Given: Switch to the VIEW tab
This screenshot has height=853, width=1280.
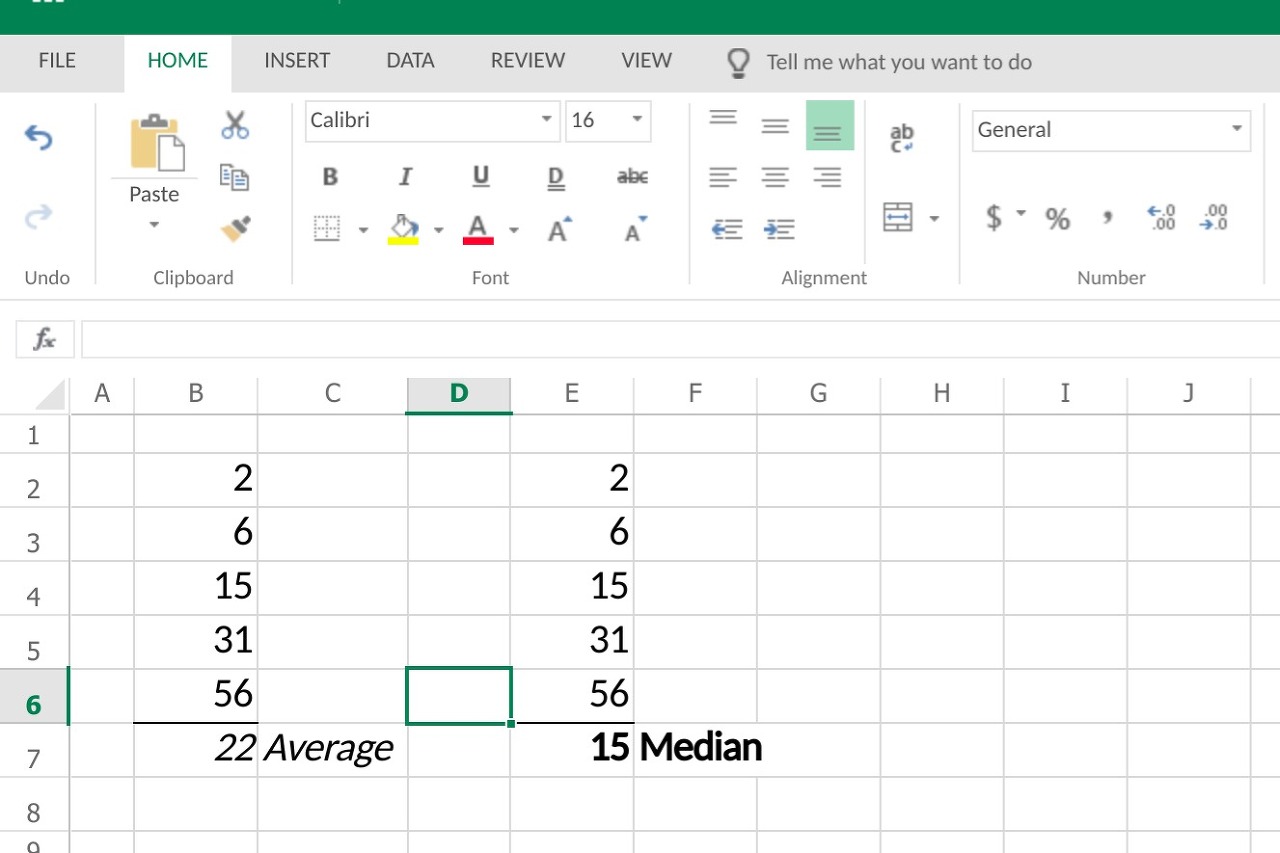Looking at the screenshot, I should pyautogui.click(x=646, y=61).
